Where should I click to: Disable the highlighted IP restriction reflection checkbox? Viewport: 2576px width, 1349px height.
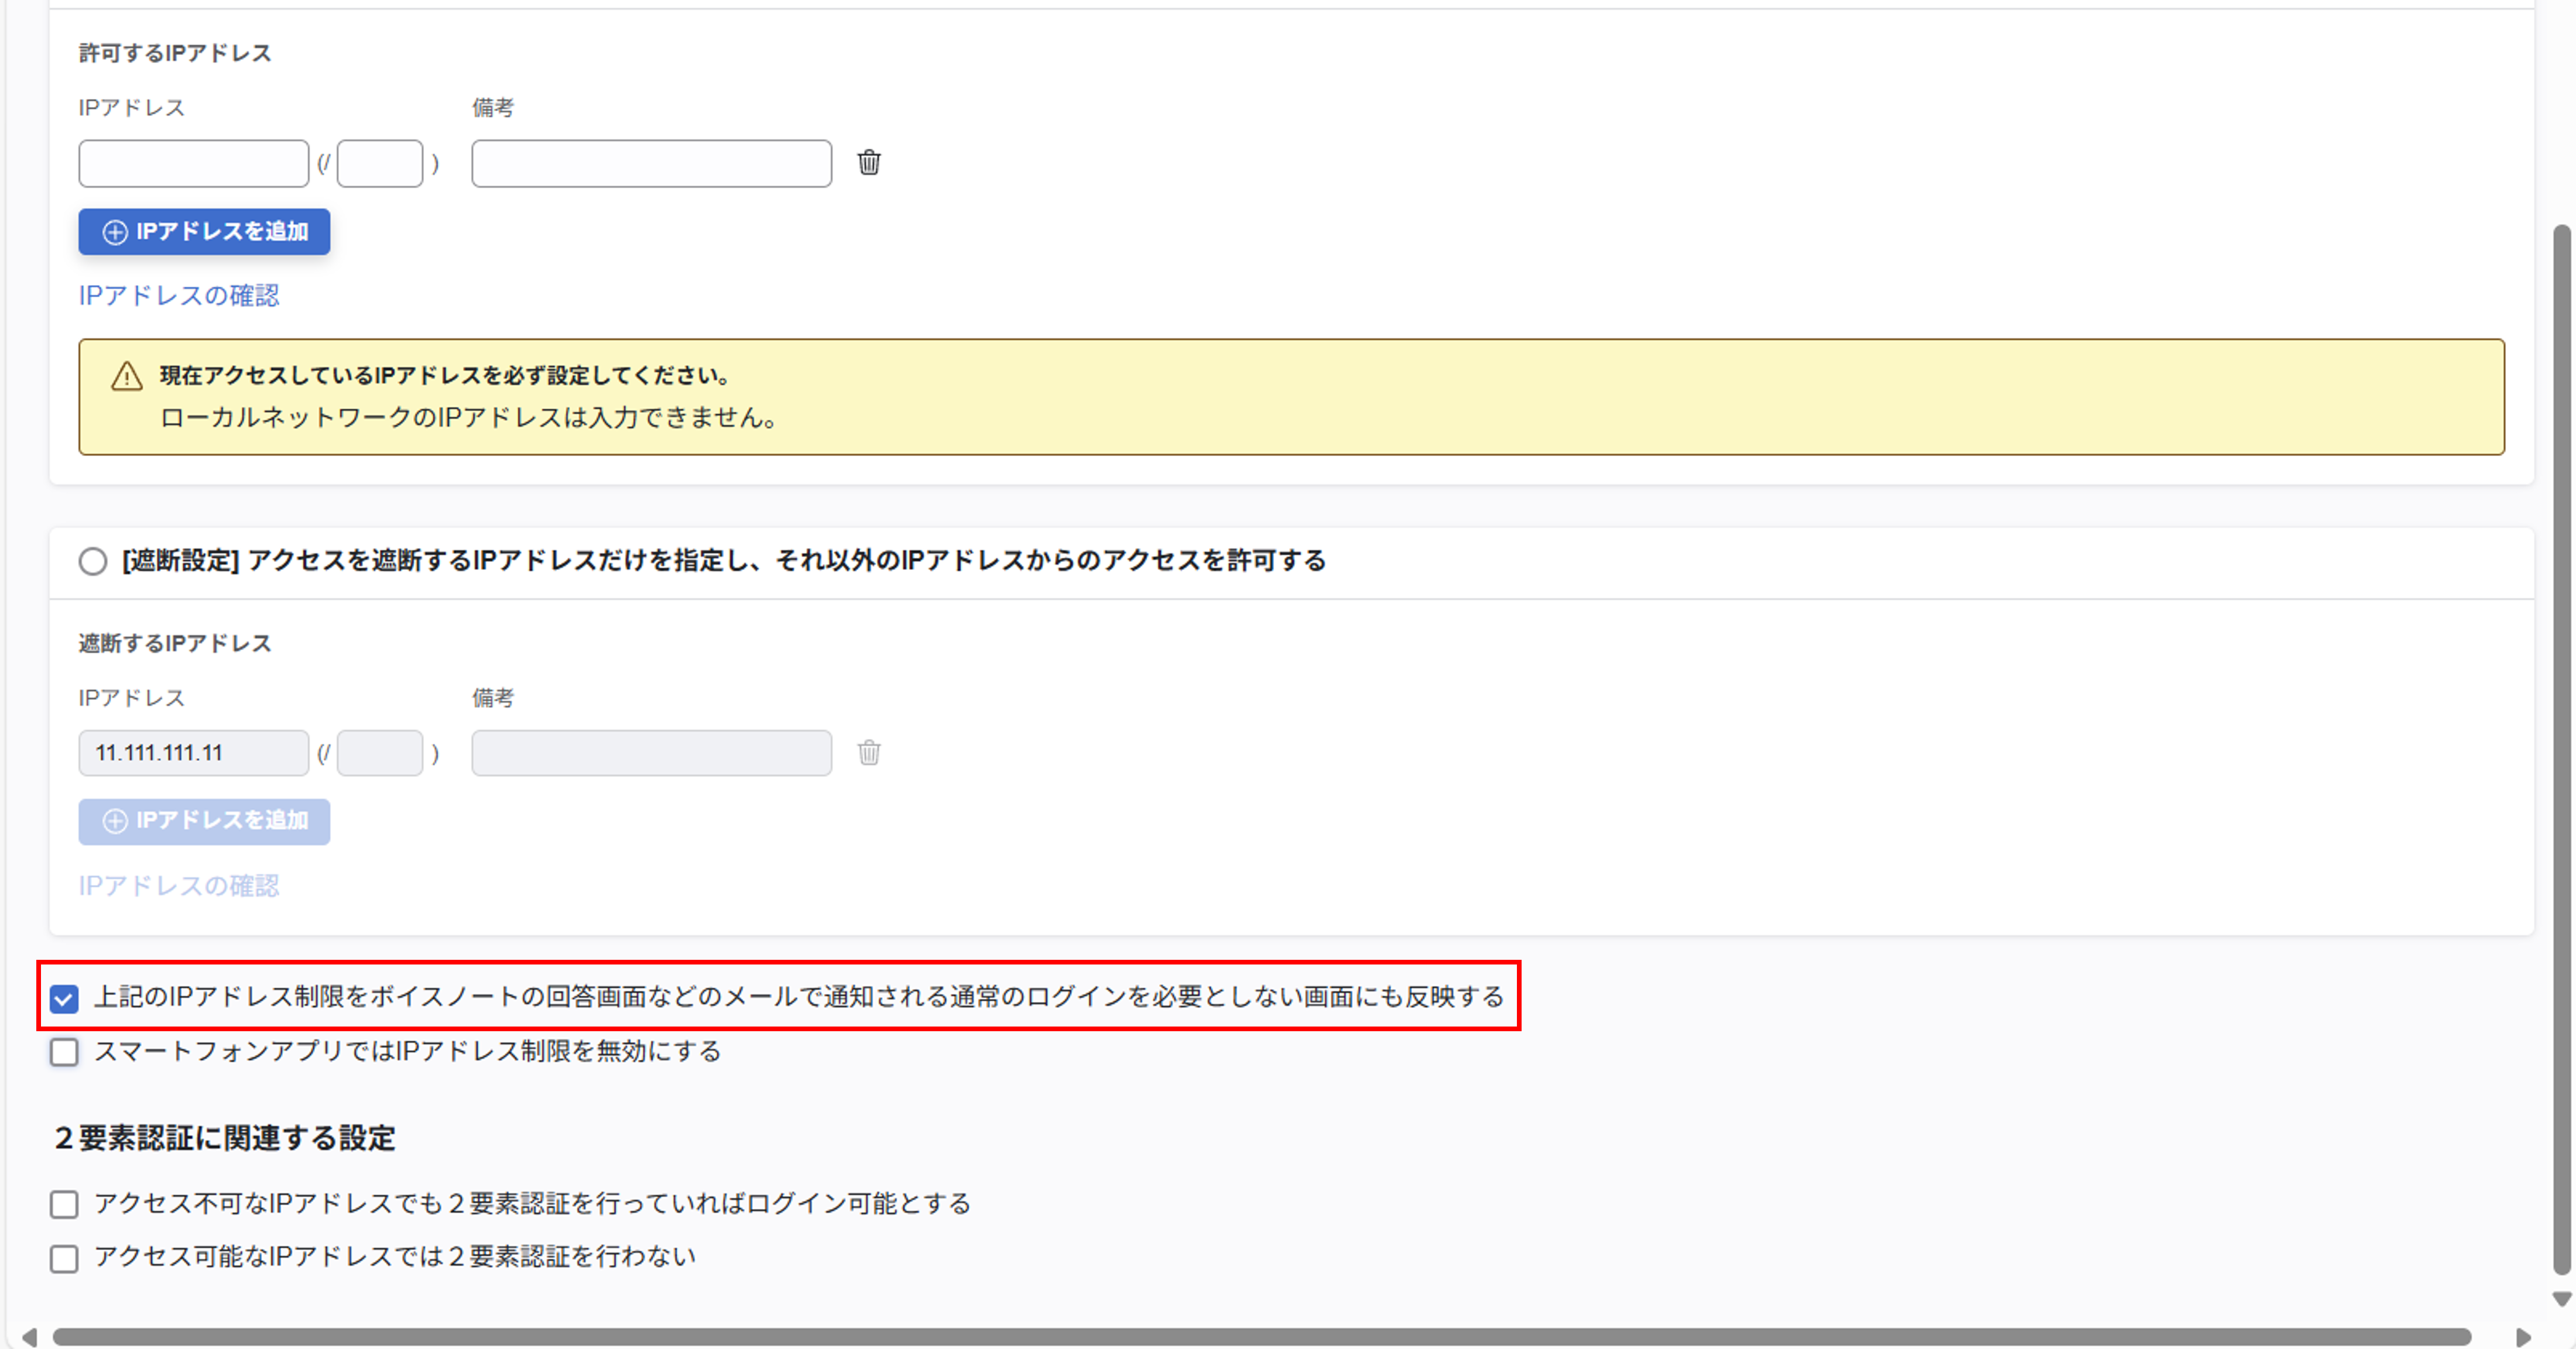click(63, 997)
